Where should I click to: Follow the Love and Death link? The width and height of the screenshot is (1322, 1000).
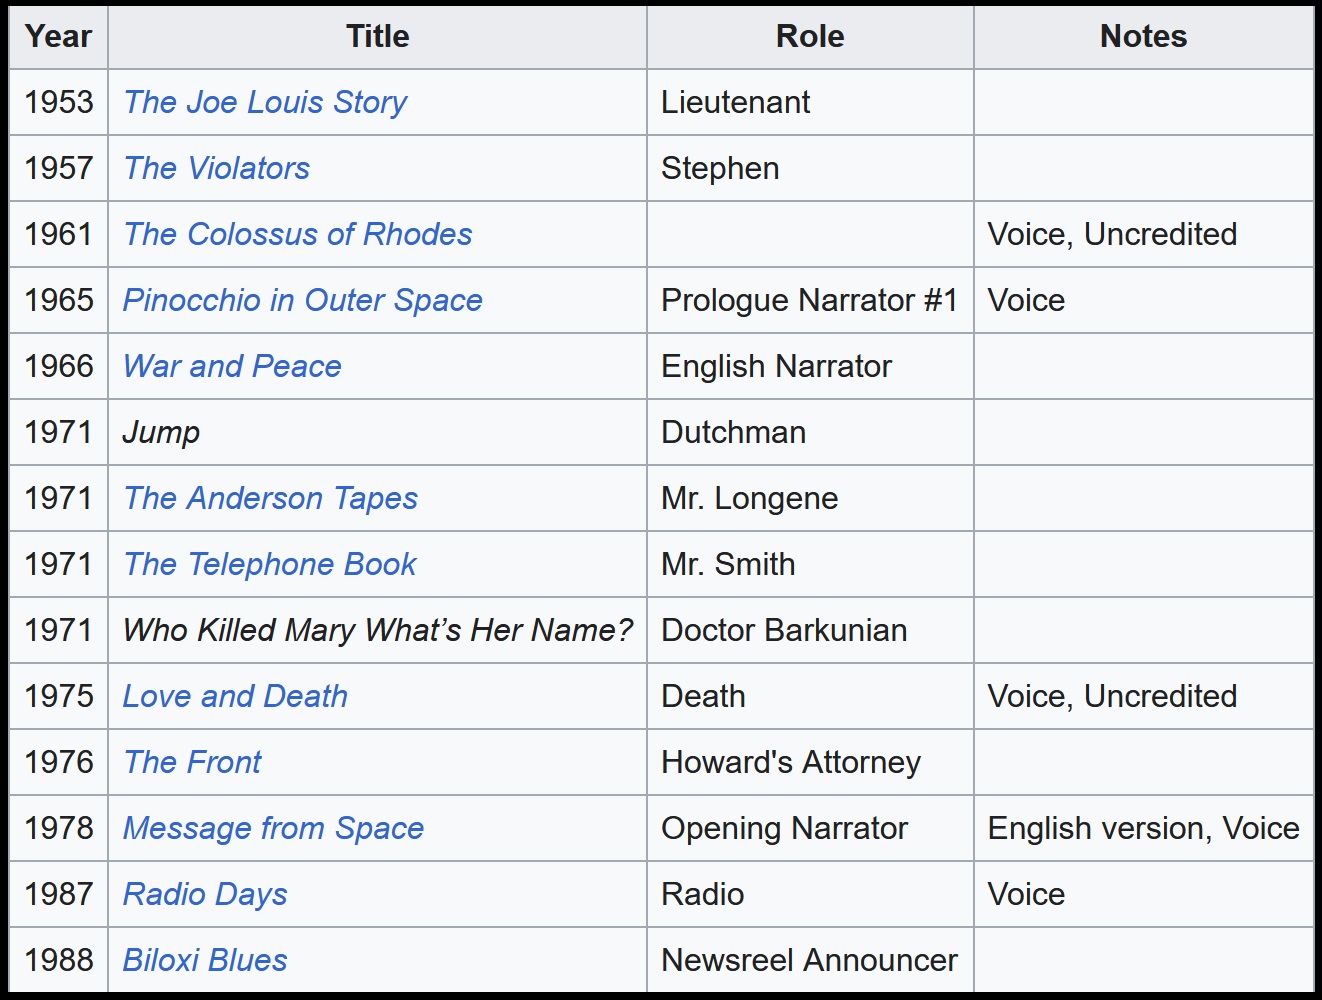click(235, 696)
